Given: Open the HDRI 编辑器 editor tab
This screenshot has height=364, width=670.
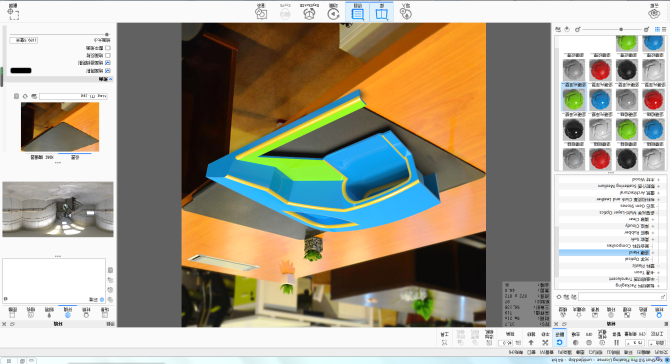Looking at the screenshot, I should tap(42, 157).
